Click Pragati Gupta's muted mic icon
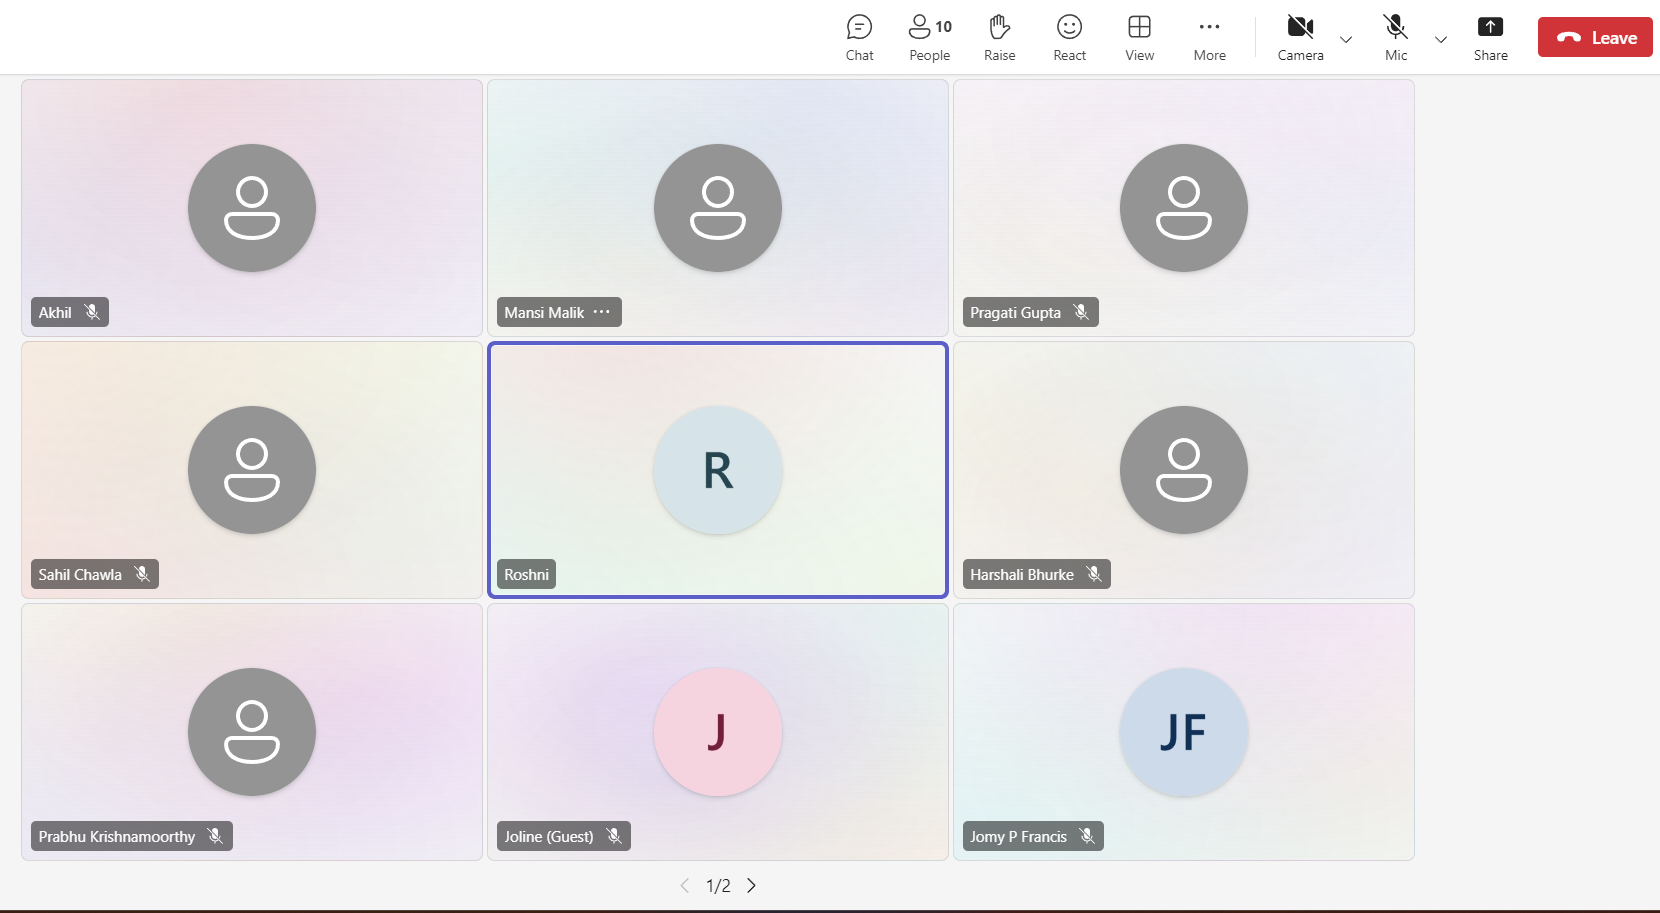This screenshot has width=1660, height=913. [1081, 312]
